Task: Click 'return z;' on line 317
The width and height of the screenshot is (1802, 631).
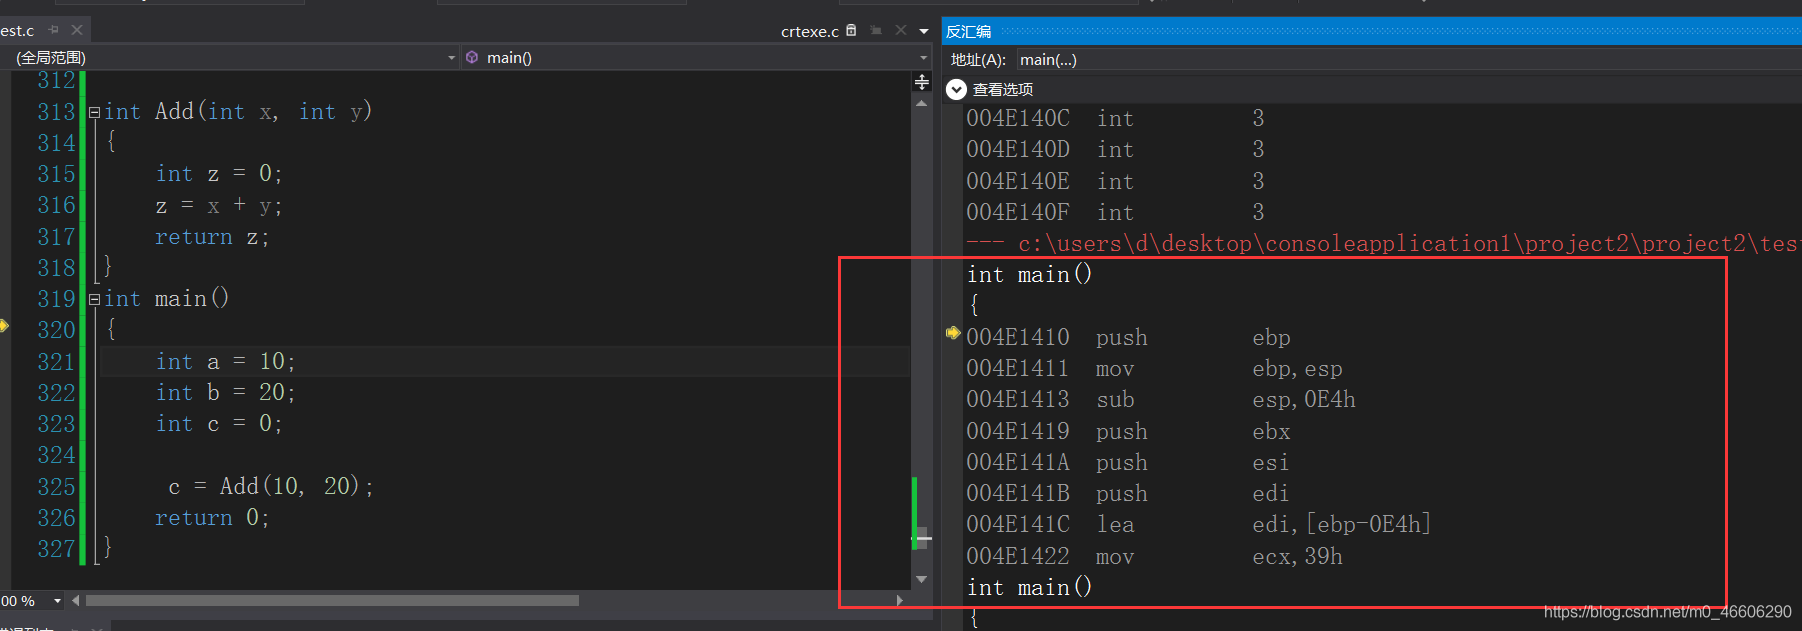Action: pyautogui.click(x=212, y=237)
